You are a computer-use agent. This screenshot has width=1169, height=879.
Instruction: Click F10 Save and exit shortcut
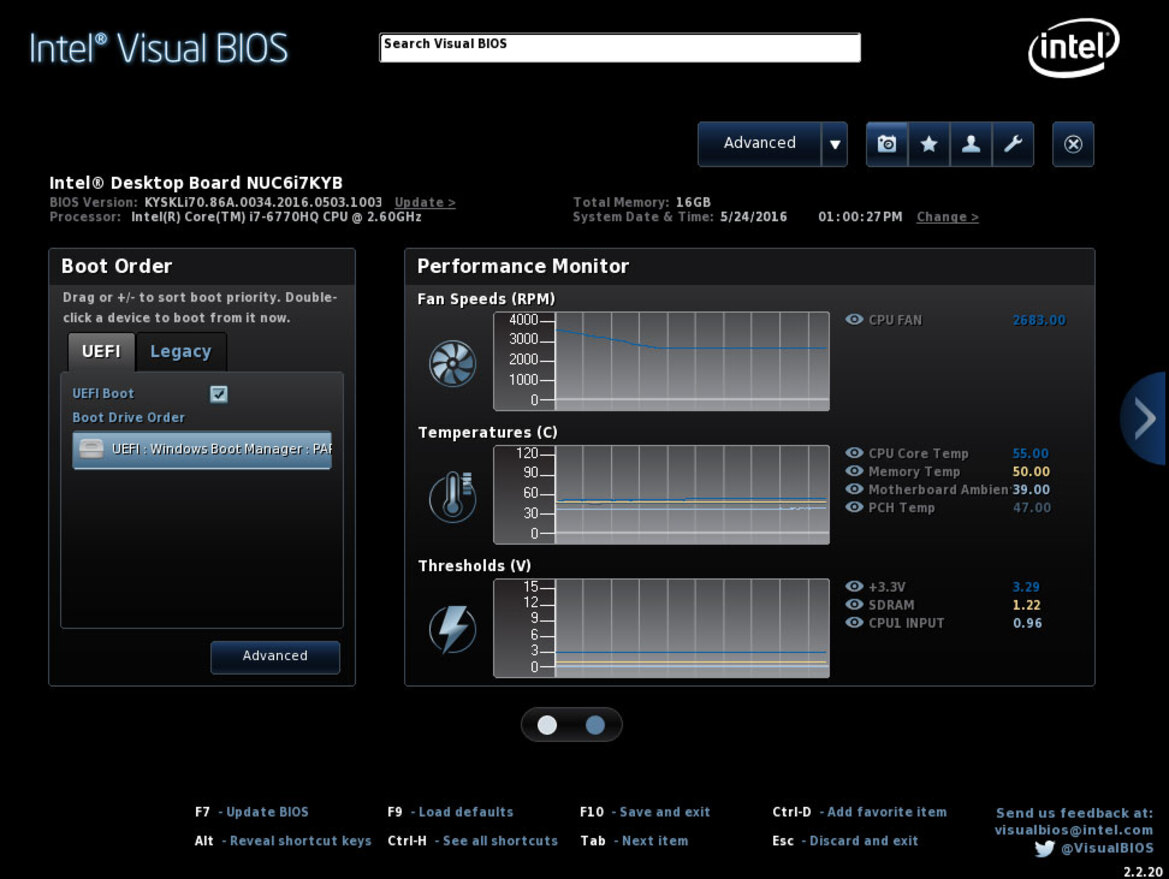(645, 812)
